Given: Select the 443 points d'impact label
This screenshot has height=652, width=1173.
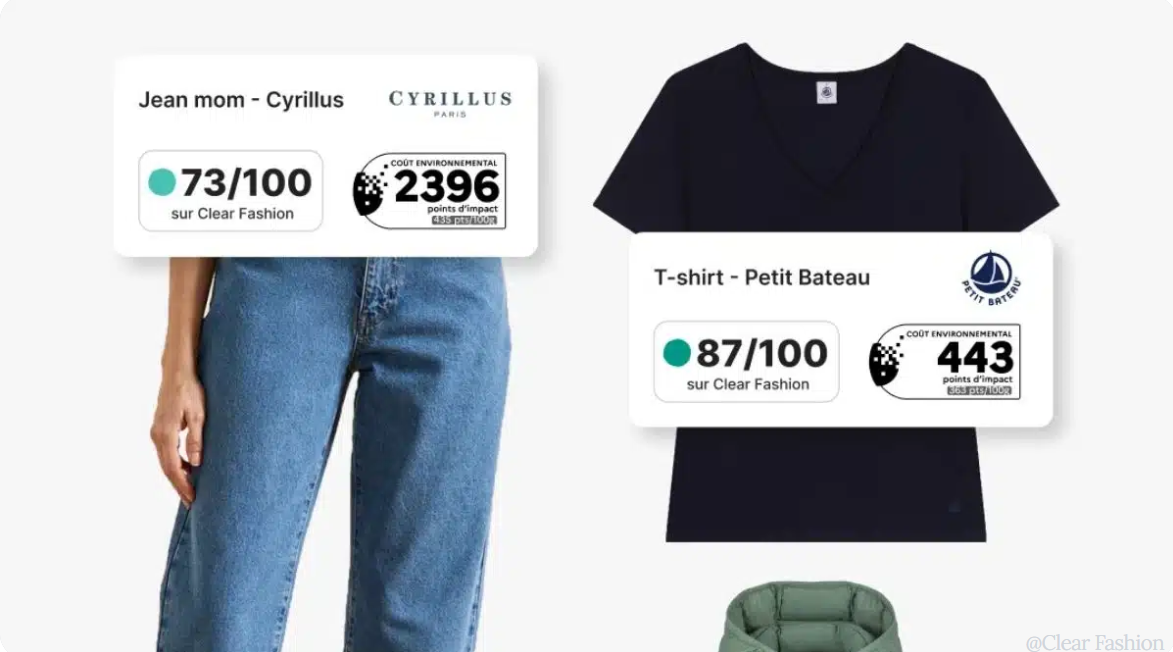Looking at the screenshot, I should click(x=945, y=361).
